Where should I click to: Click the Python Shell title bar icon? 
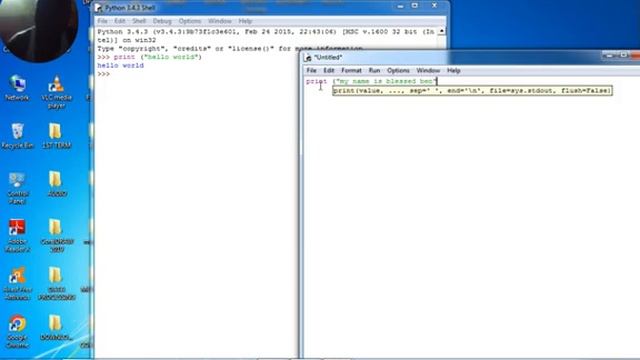pos(98,8)
